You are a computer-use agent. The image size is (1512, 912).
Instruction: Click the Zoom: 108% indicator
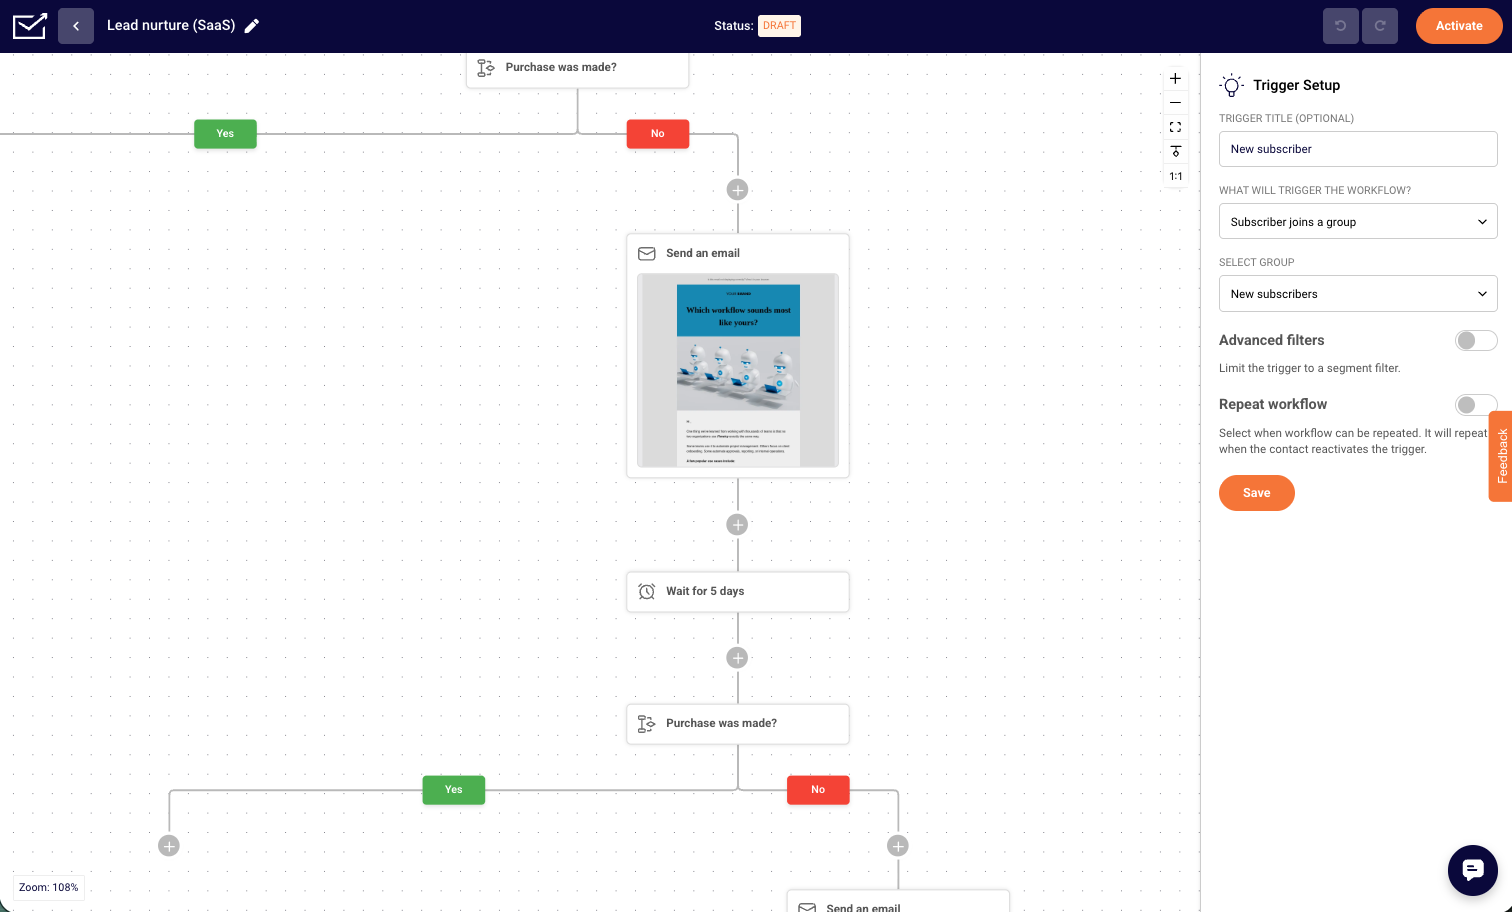[x=48, y=888]
